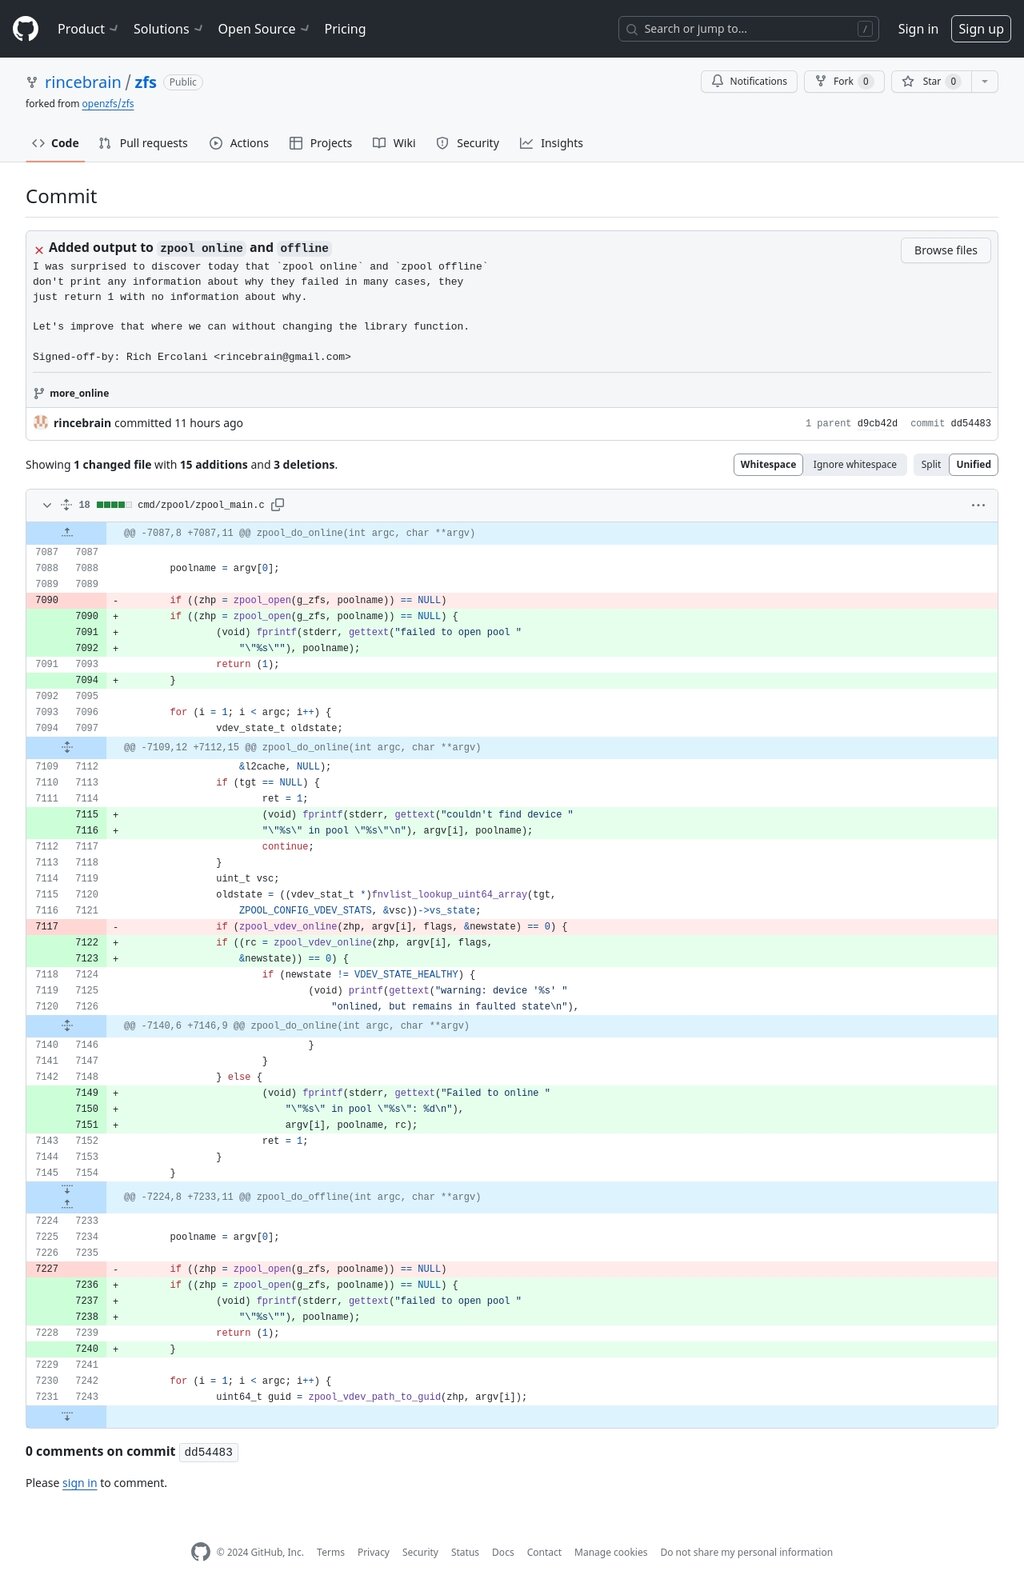1024x1595 pixels.
Task: Open the Pull requests tab
Action: [x=143, y=143]
